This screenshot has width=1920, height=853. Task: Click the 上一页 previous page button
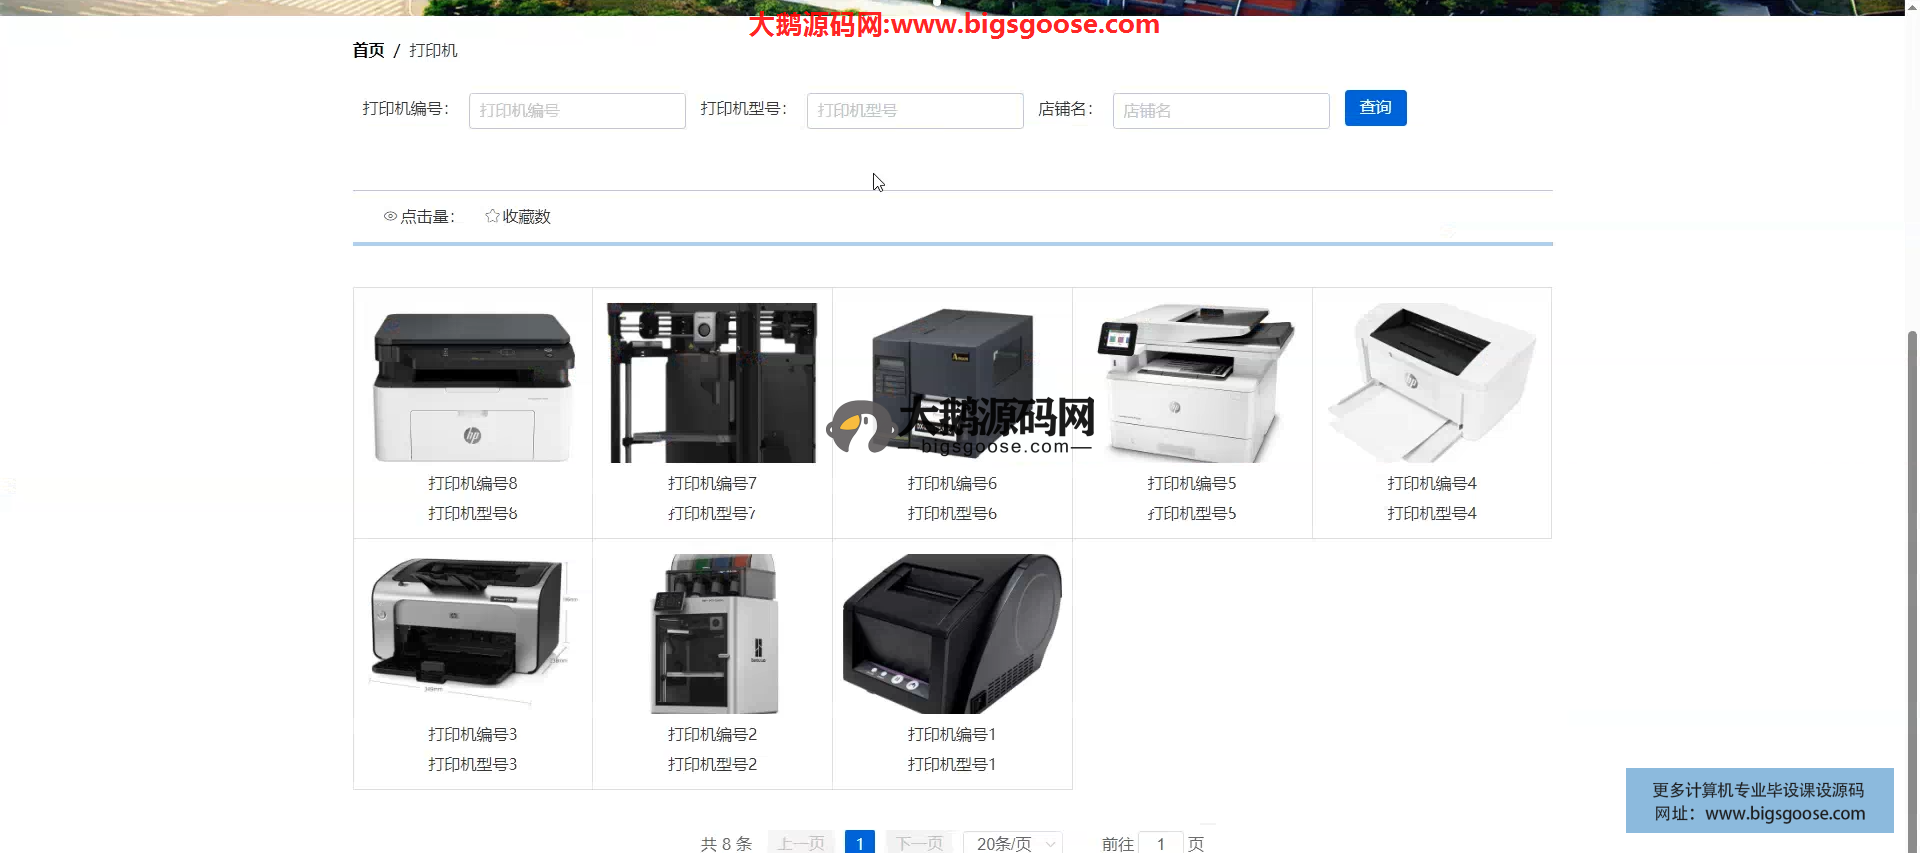coord(801,843)
